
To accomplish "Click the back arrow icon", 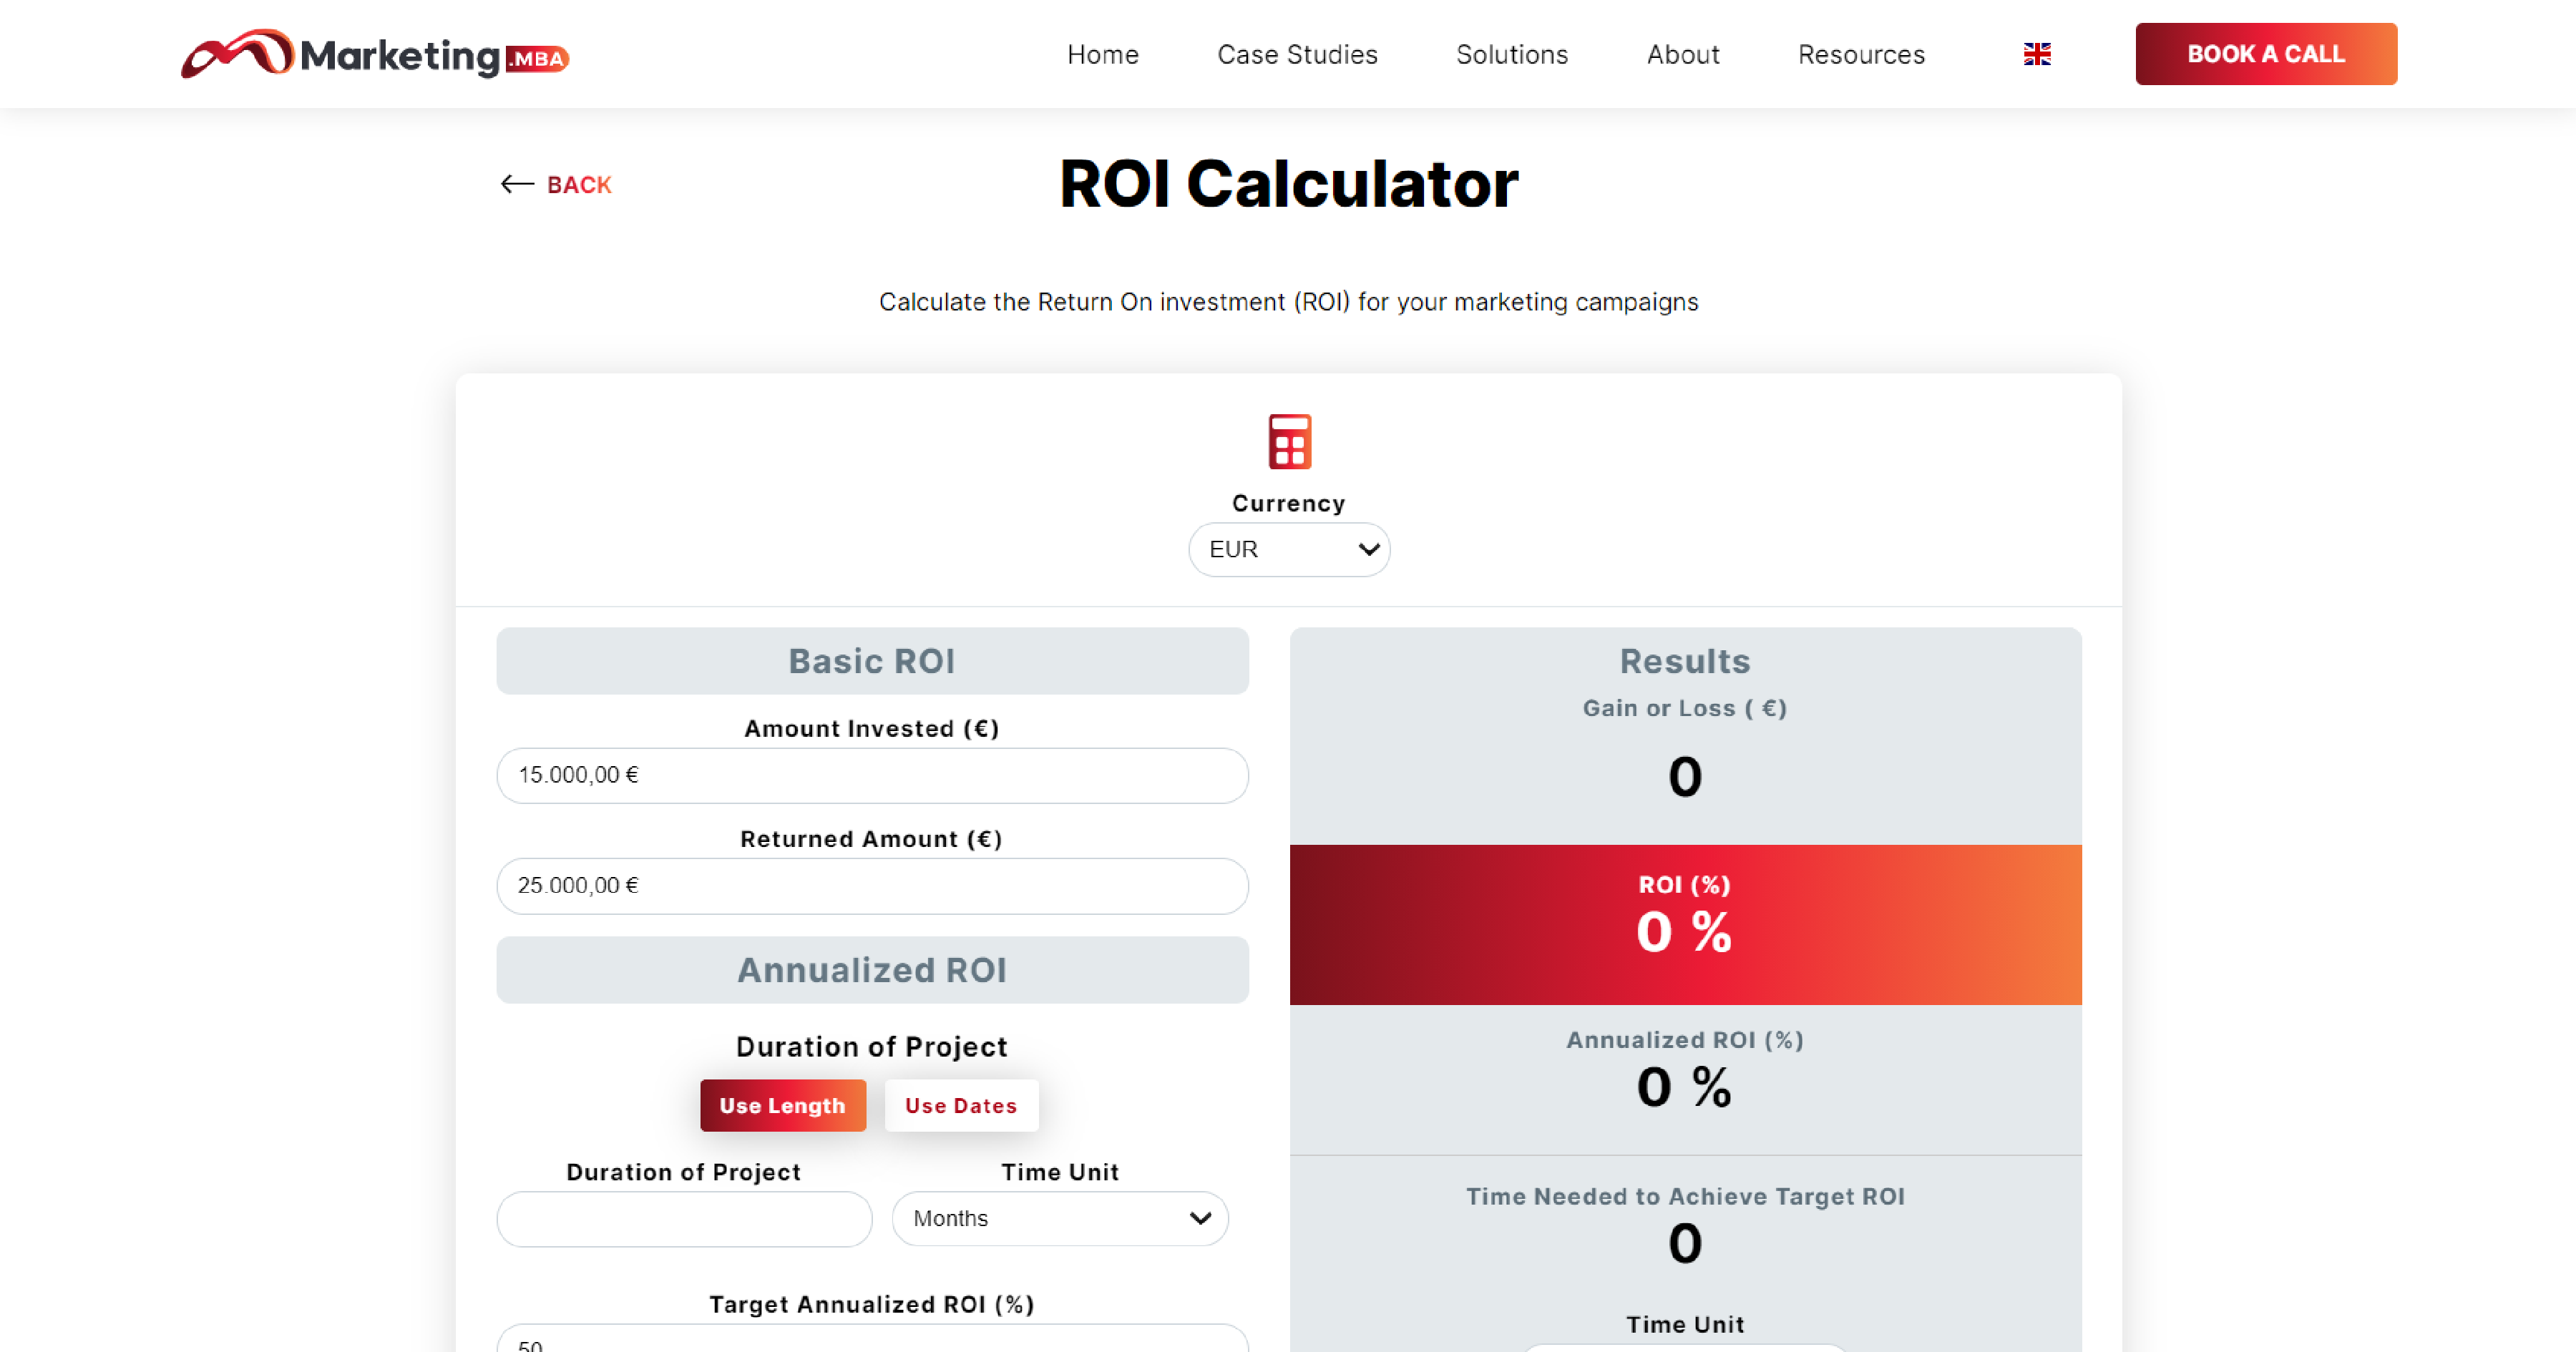I will 516,184.
